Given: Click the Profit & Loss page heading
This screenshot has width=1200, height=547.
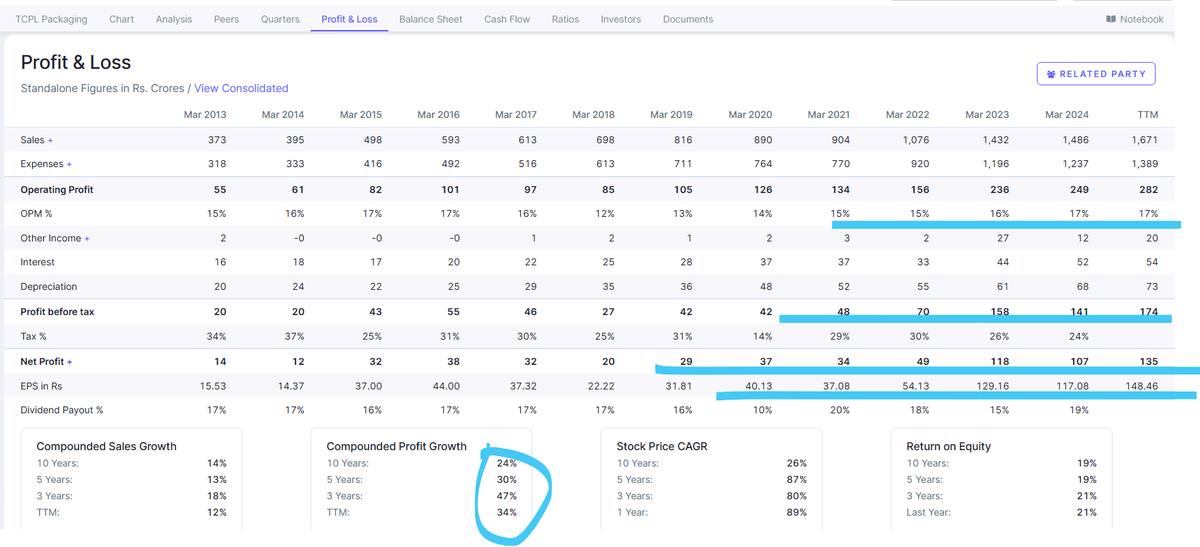Looking at the screenshot, I should click(76, 63).
